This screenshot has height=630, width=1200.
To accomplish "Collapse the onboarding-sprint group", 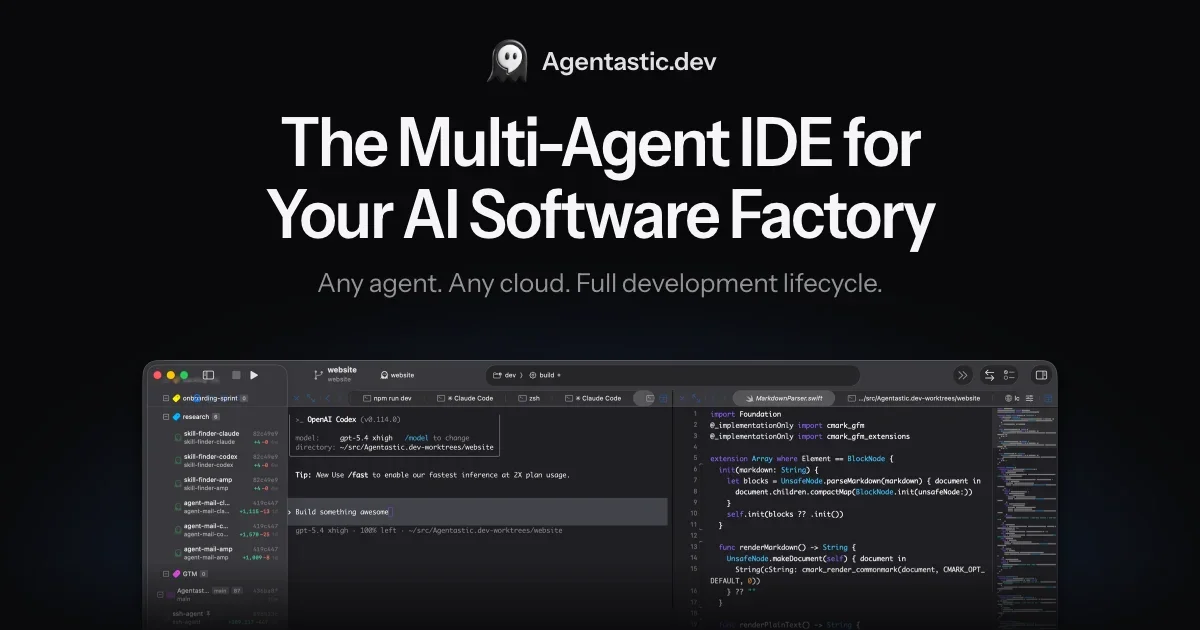I will click(x=165, y=398).
